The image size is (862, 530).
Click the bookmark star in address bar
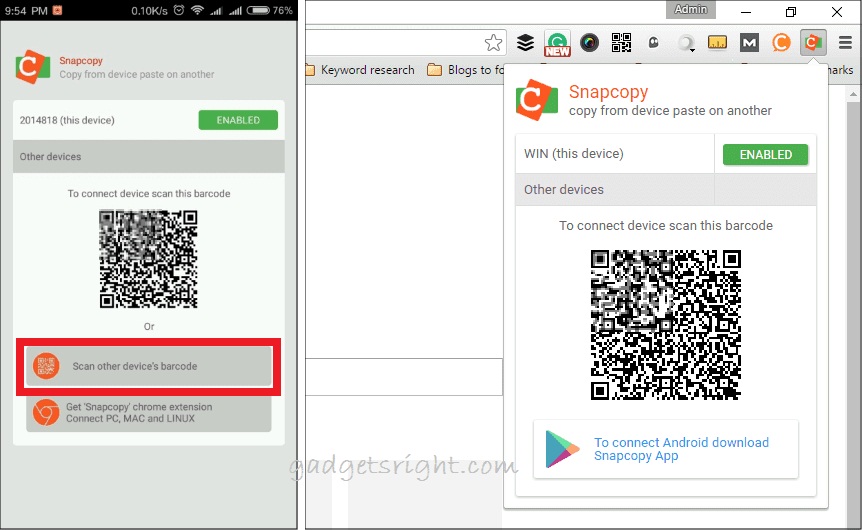[x=493, y=42]
